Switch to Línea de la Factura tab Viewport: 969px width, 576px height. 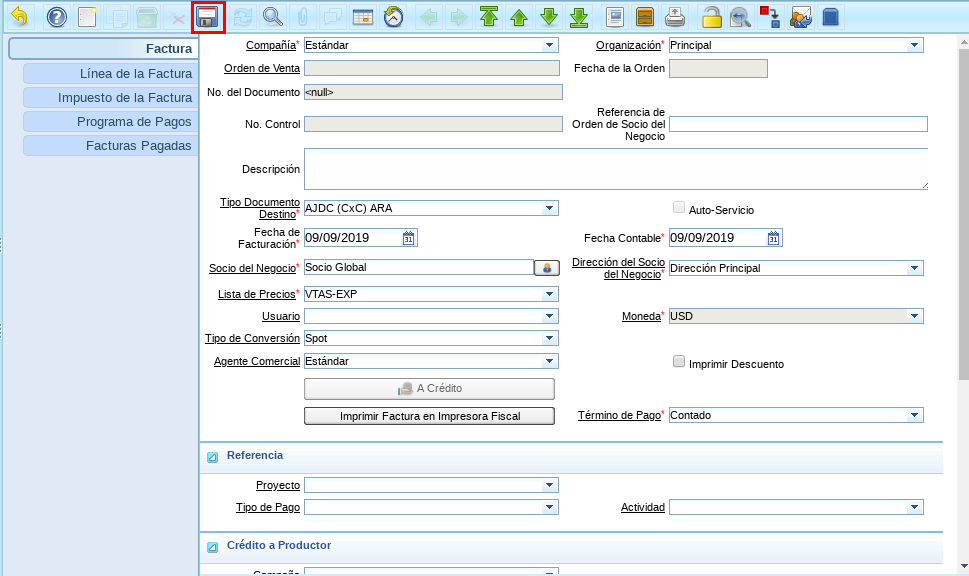point(110,74)
